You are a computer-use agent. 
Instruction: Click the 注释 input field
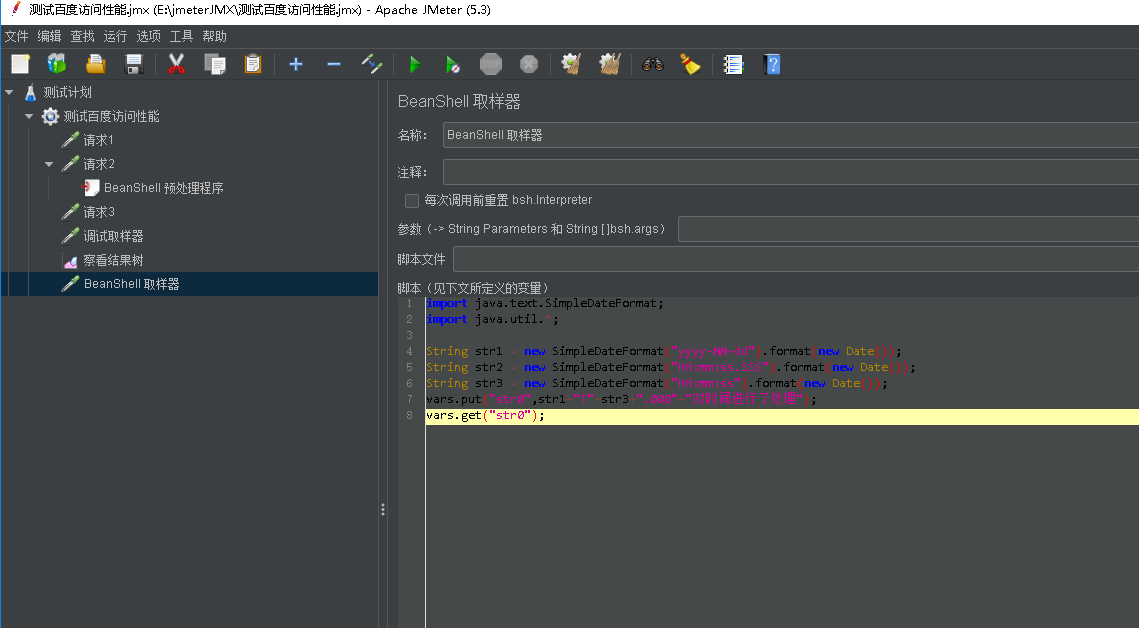[x=790, y=172]
